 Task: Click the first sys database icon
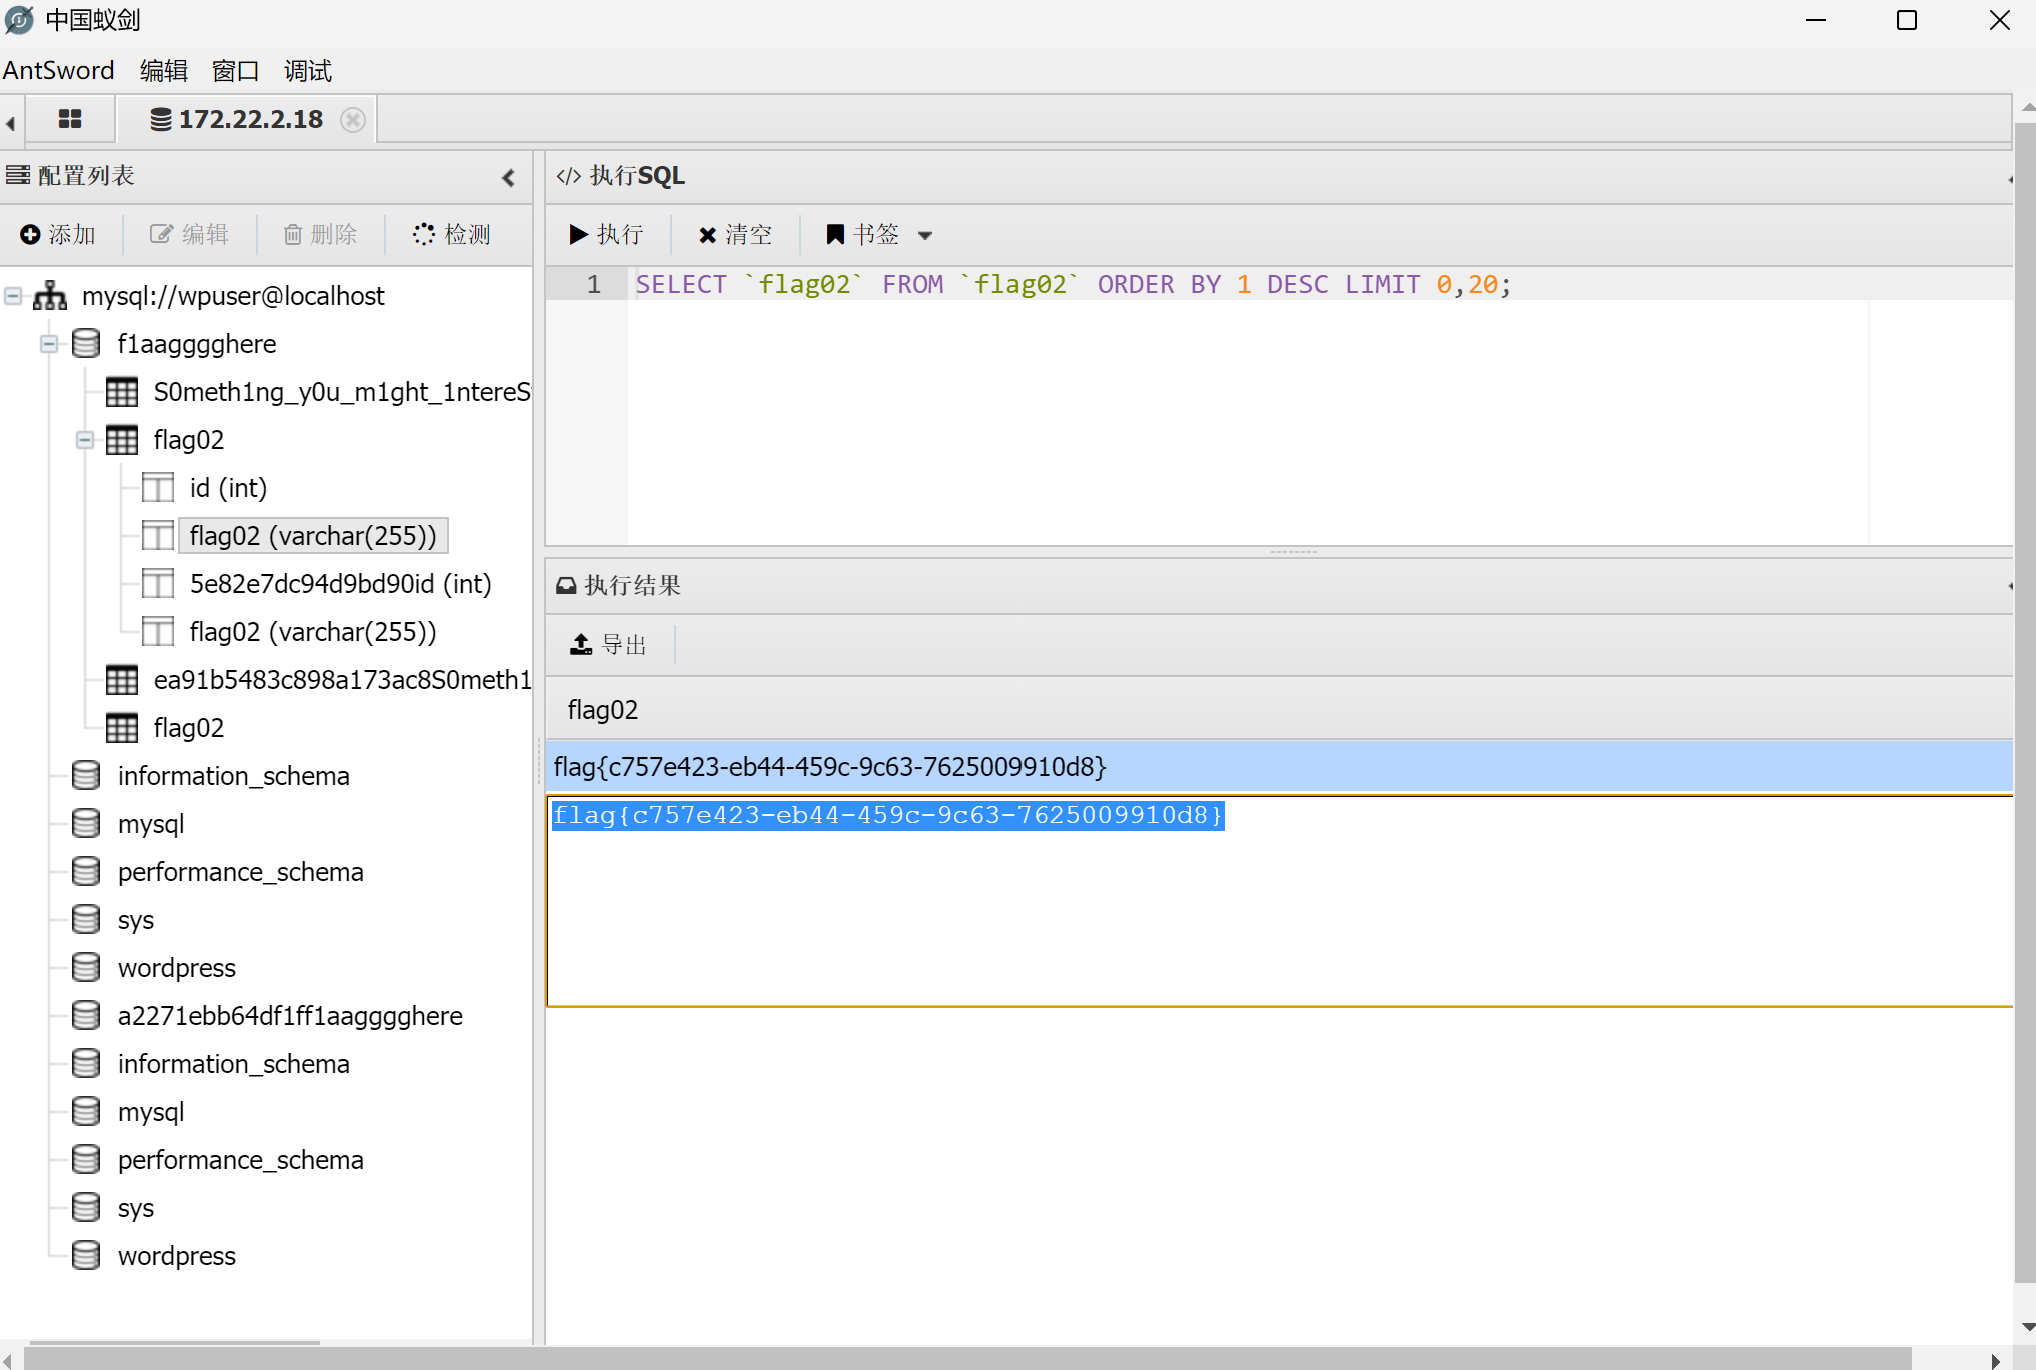coord(86,920)
